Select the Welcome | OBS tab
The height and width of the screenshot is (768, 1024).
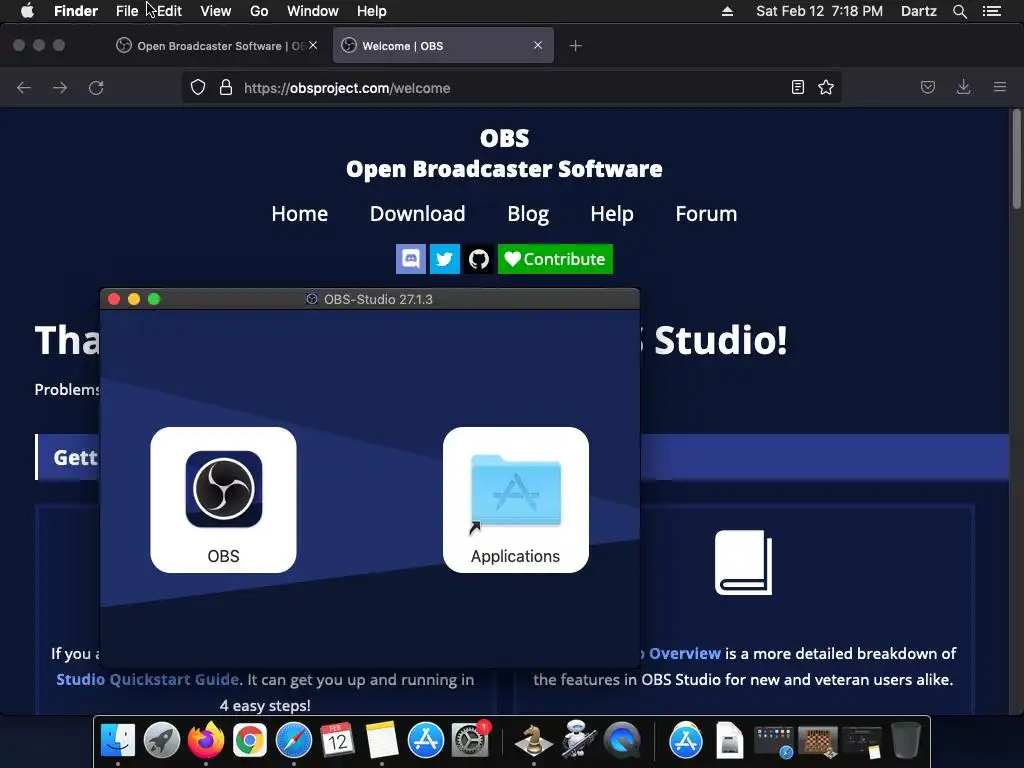coord(443,46)
